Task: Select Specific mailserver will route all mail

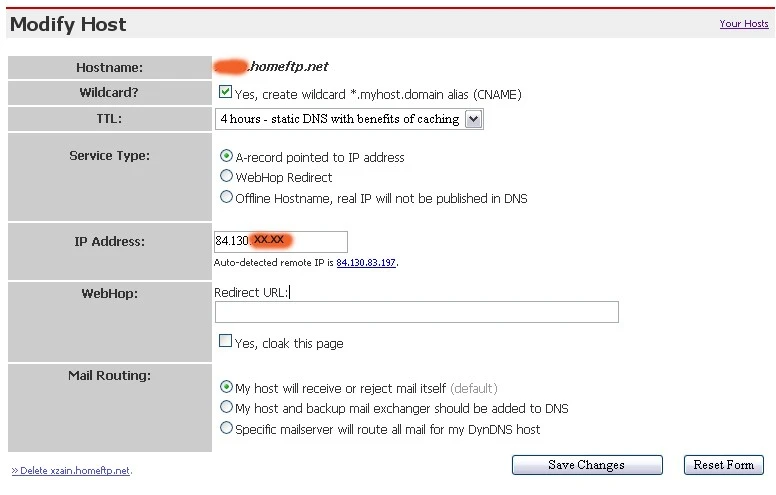Action: pos(226,429)
